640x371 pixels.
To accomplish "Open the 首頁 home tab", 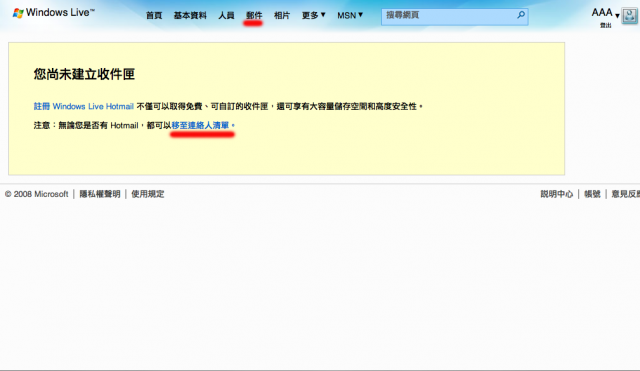I will (x=154, y=16).
